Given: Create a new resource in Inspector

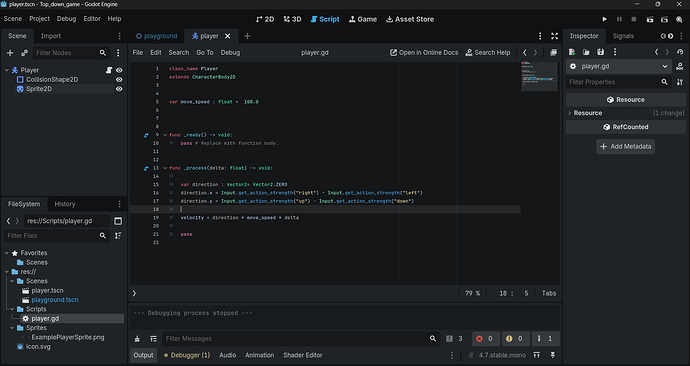Looking at the screenshot, I should (572, 52).
